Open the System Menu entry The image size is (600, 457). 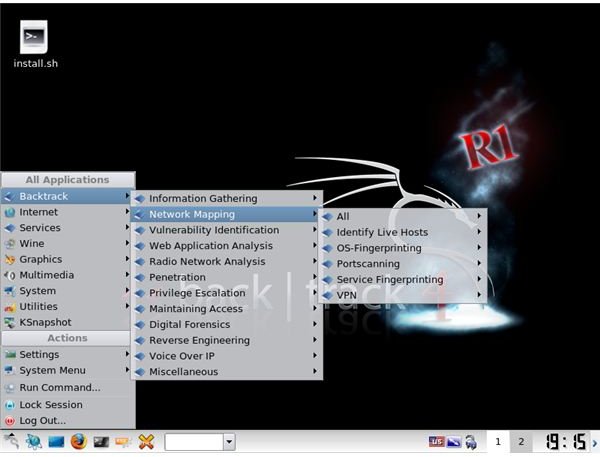coord(67,370)
